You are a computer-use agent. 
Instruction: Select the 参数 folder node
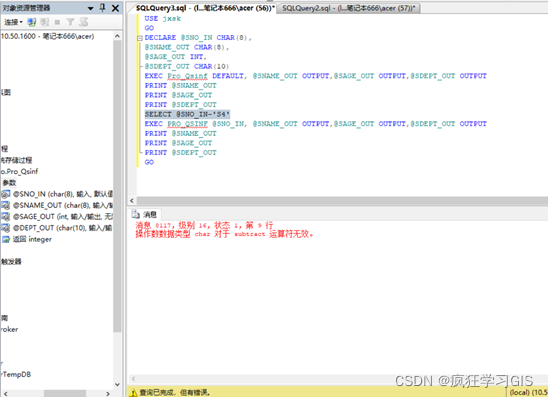[9, 183]
